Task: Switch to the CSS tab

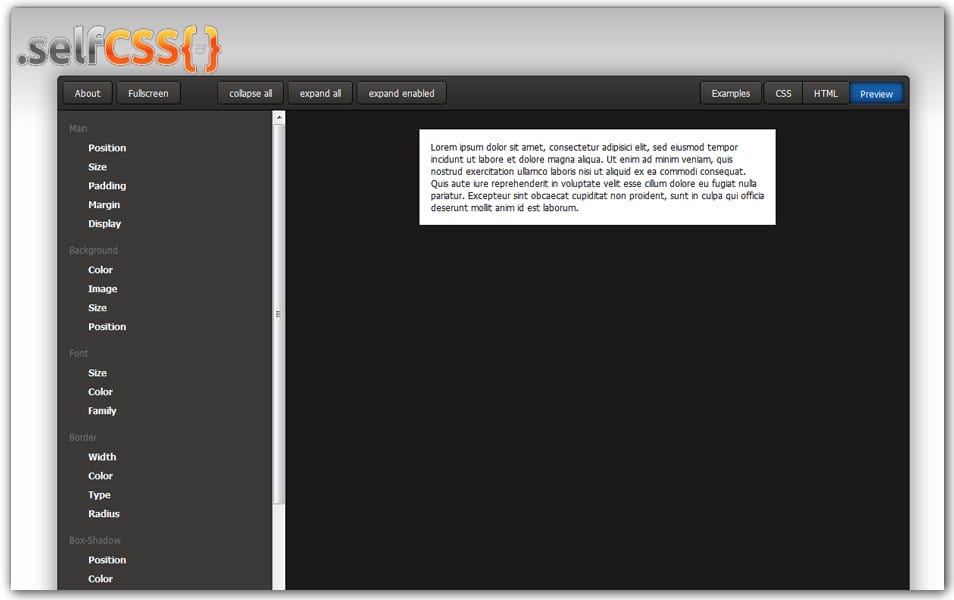Action: pyautogui.click(x=783, y=93)
